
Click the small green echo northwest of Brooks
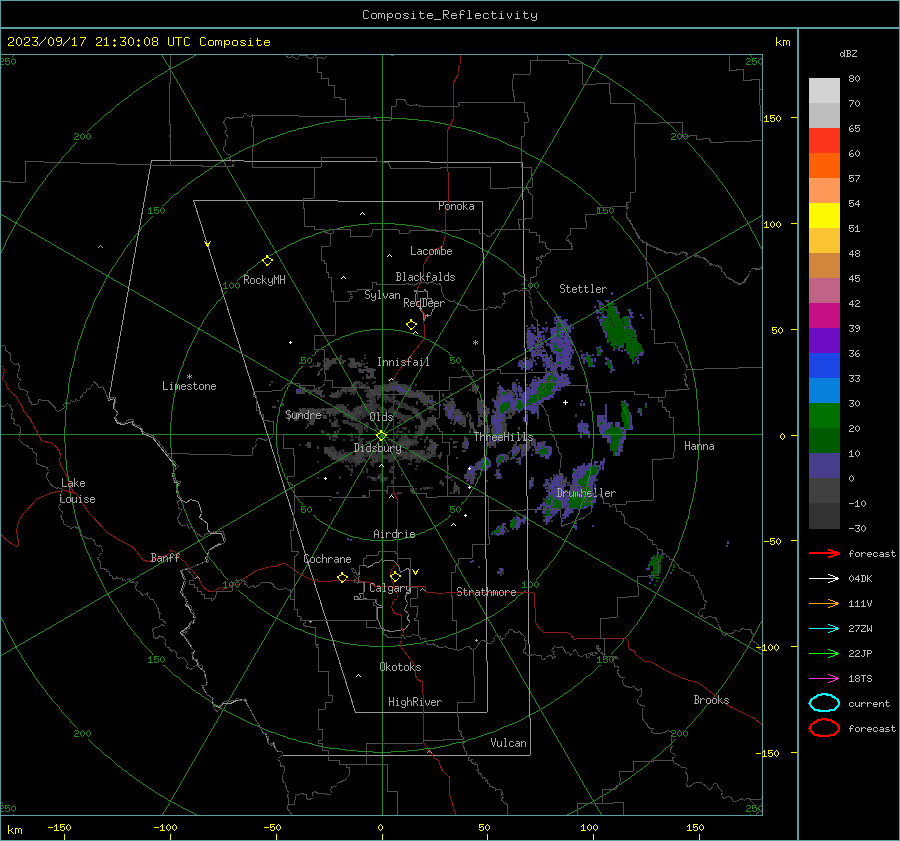pos(655,565)
